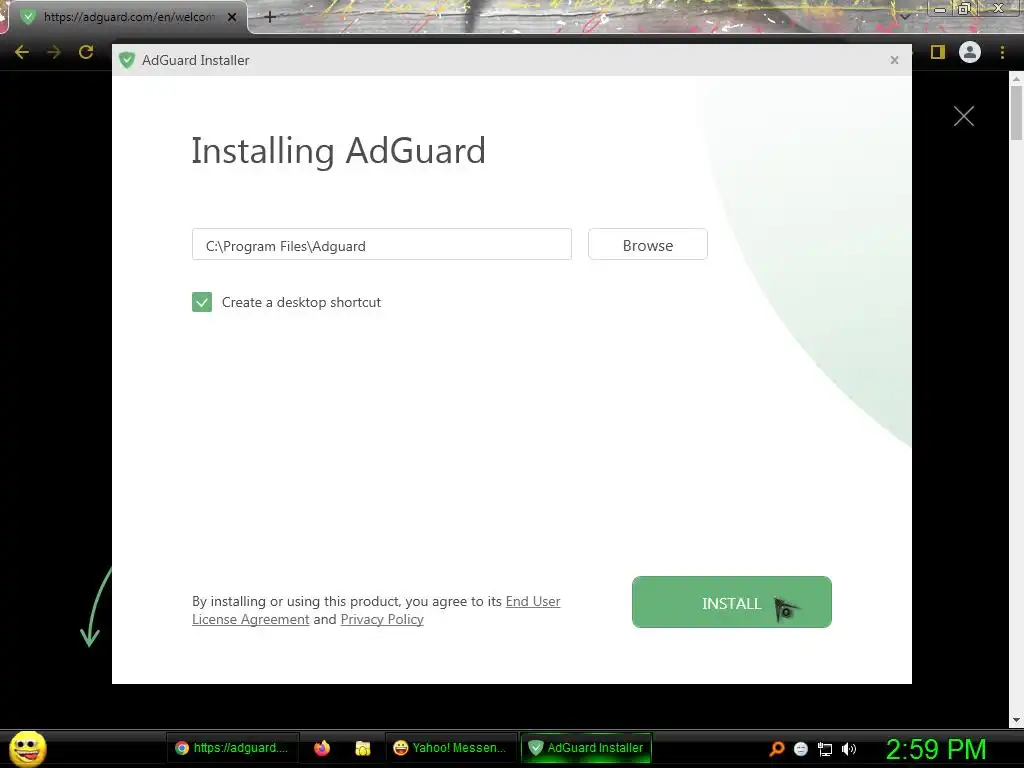Open a new browser tab
This screenshot has width=1024, height=768.
click(270, 17)
